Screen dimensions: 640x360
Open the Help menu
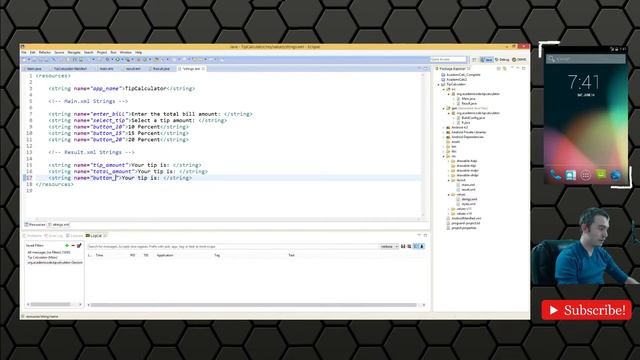click(138, 53)
